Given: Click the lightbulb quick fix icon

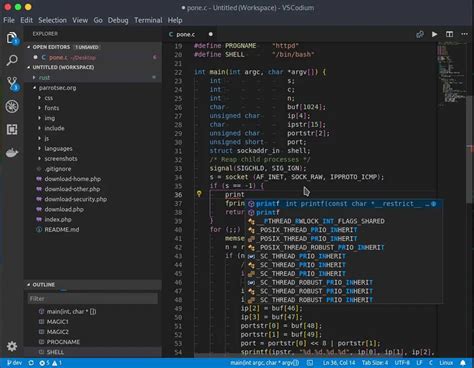Looking at the screenshot, I should pyautogui.click(x=199, y=194).
